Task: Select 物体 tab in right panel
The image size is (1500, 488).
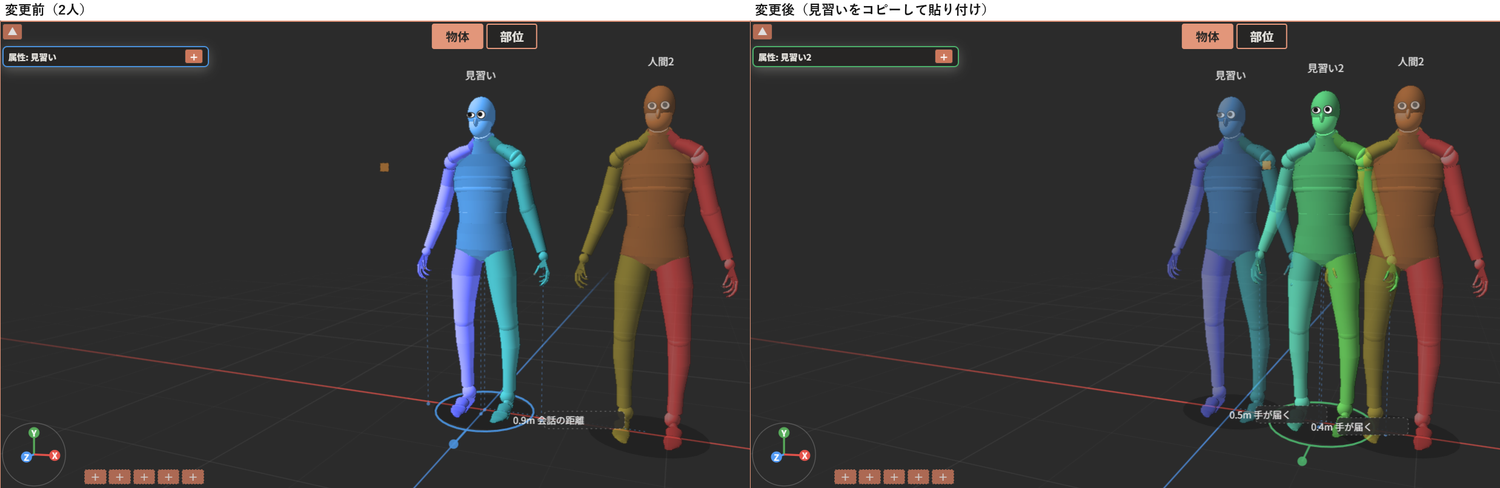Action: 1208,37
